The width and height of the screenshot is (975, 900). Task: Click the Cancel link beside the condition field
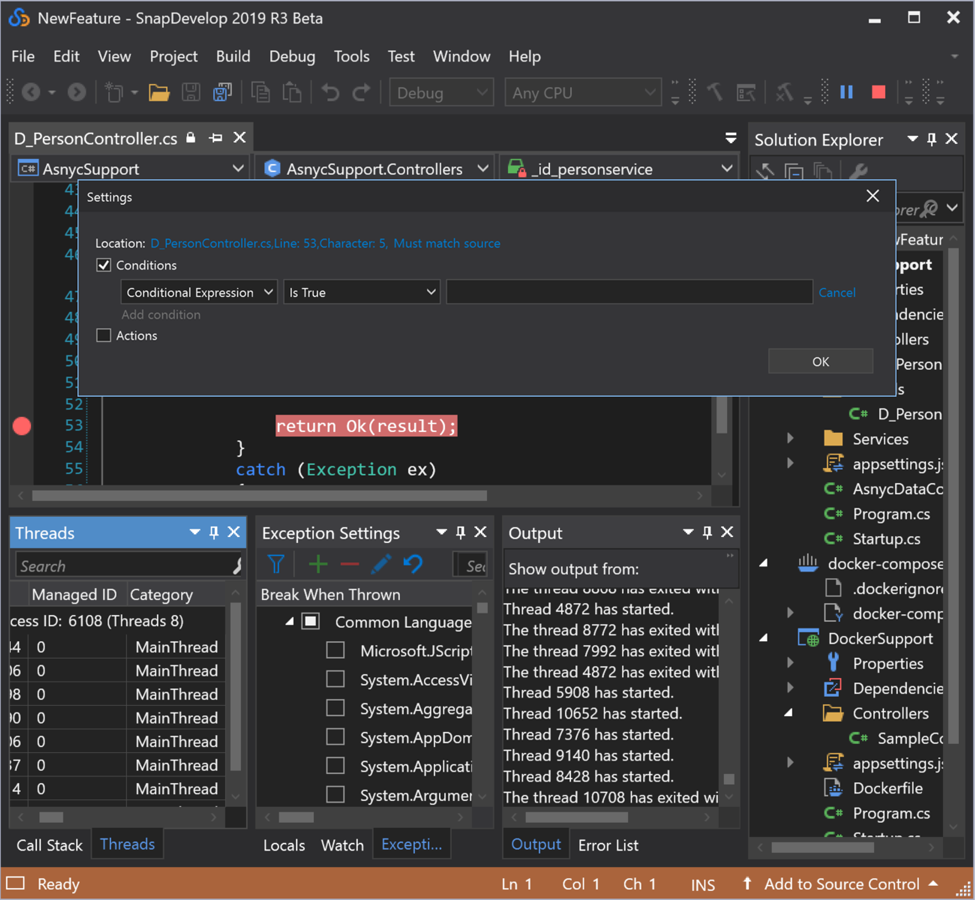[x=837, y=292]
